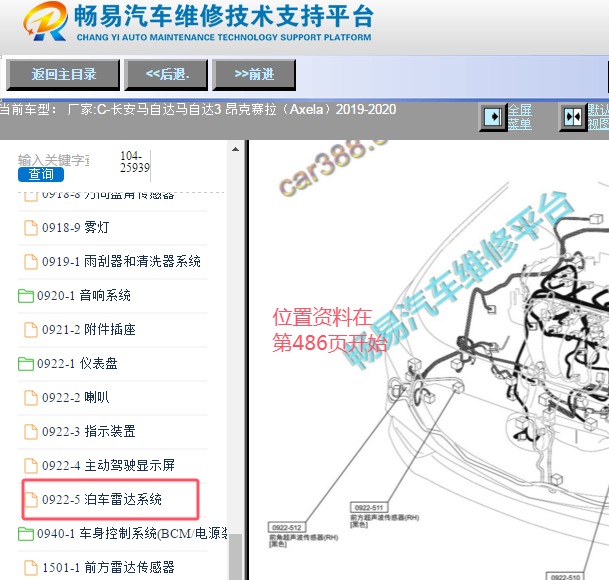Focus the keyword search input field
609x580 pixels.
click(54, 160)
